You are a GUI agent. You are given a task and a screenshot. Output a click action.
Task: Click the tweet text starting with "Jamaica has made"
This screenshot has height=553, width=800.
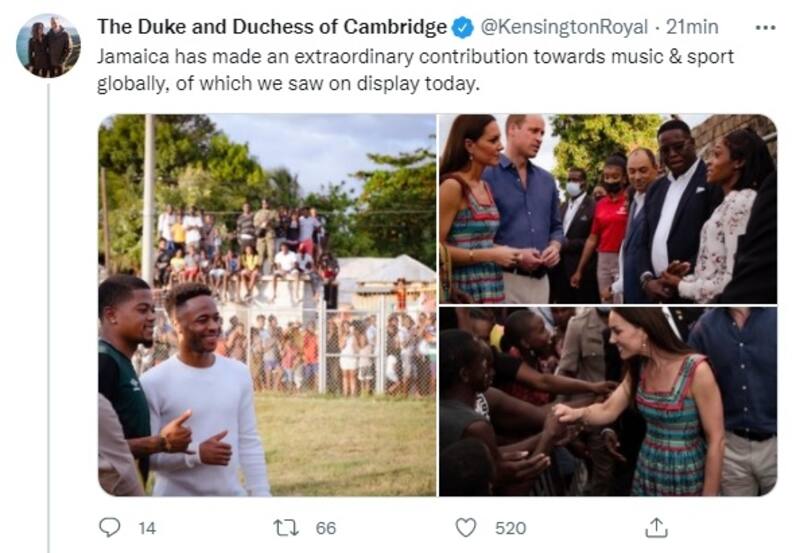[415, 57]
